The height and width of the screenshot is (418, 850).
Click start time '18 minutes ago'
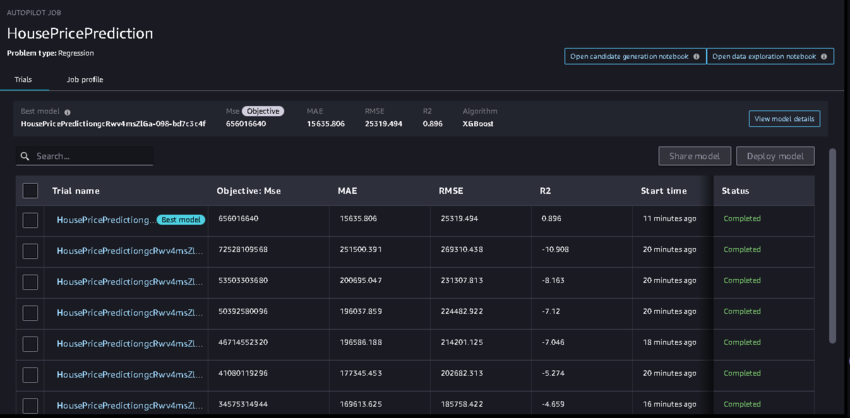coord(669,342)
